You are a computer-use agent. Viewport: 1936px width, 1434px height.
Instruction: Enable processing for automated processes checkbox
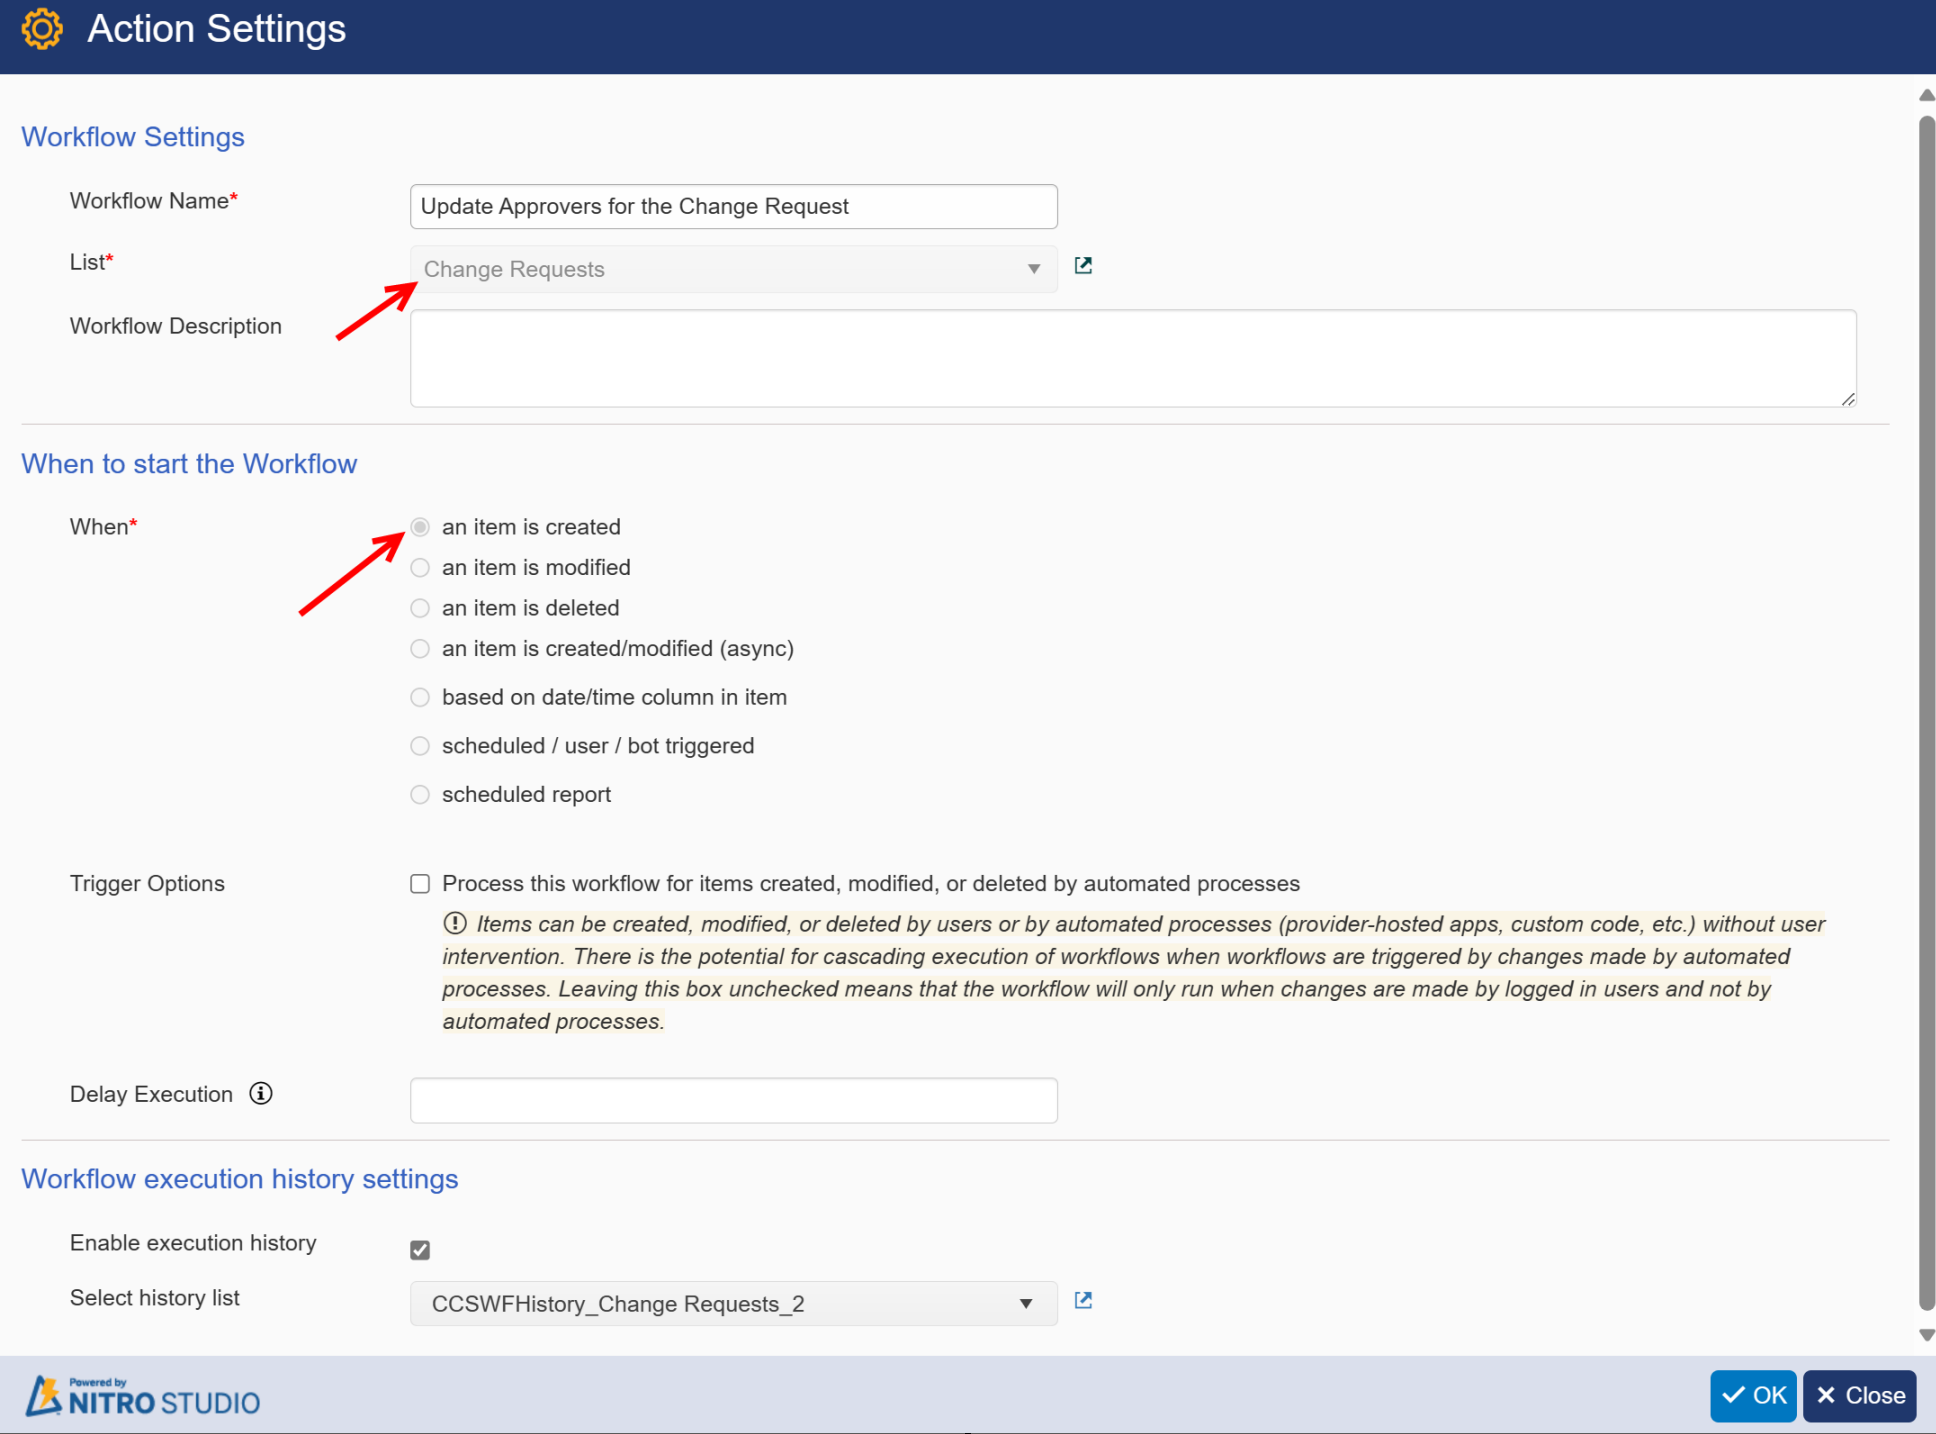click(420, 883)
